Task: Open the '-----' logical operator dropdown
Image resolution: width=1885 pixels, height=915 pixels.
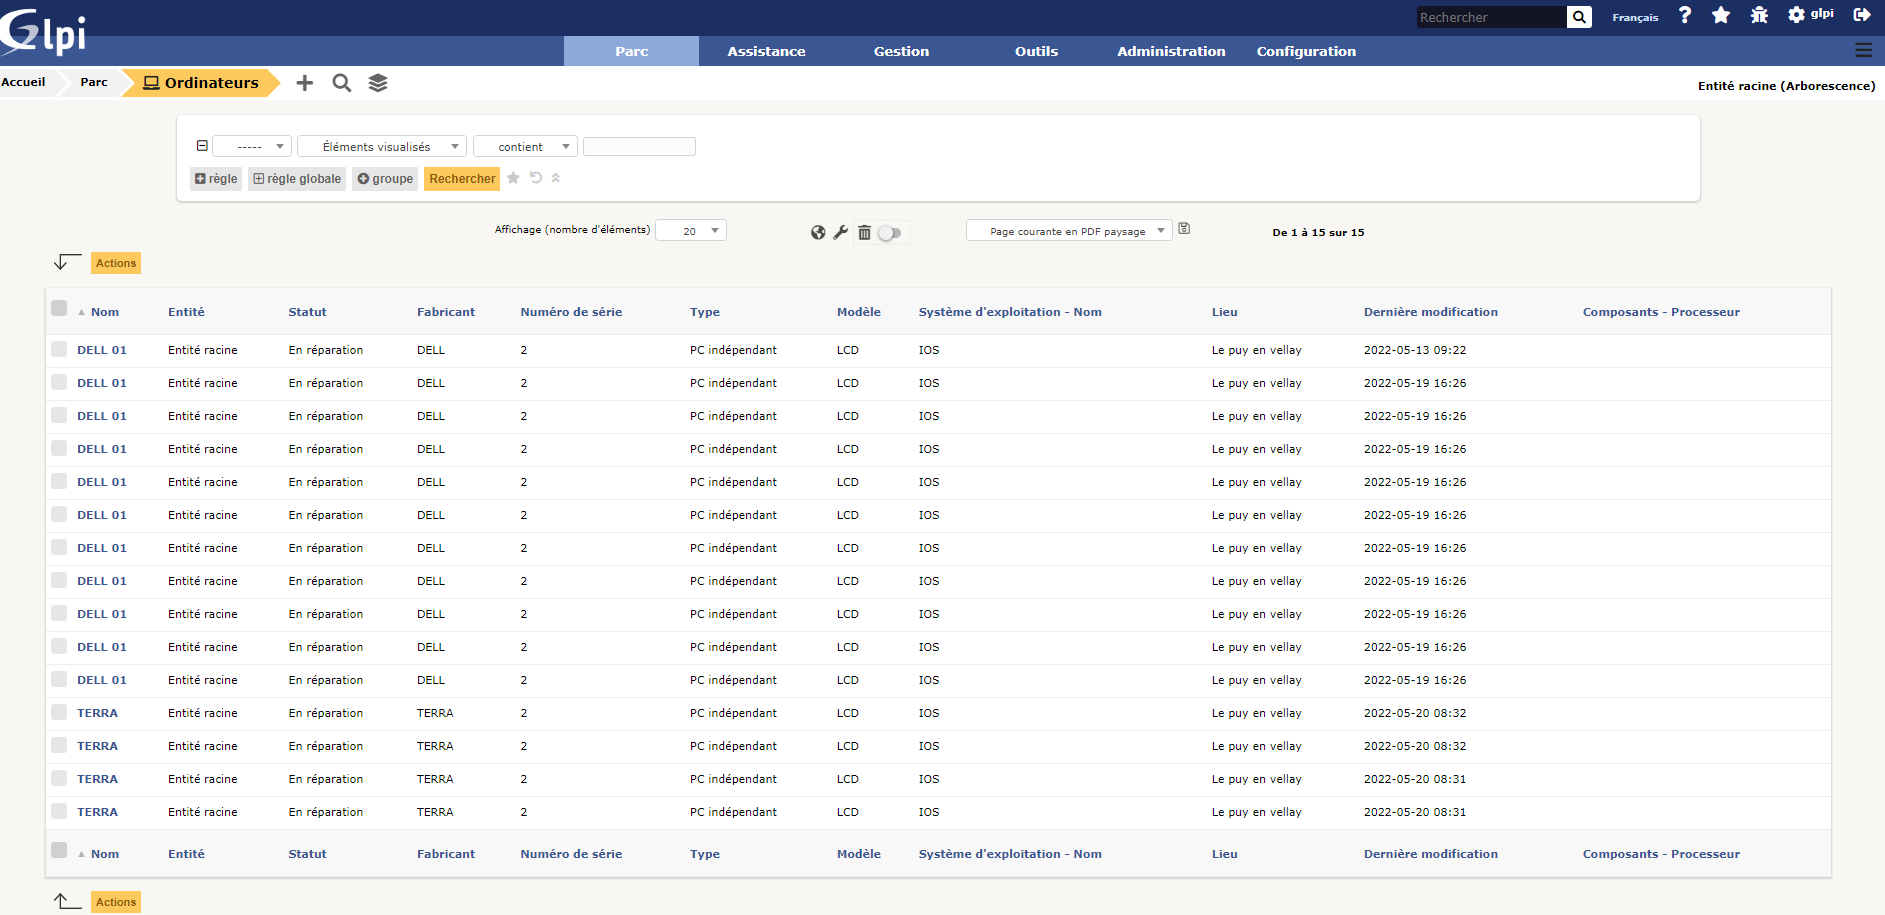Action: click(x=252, y=146)
